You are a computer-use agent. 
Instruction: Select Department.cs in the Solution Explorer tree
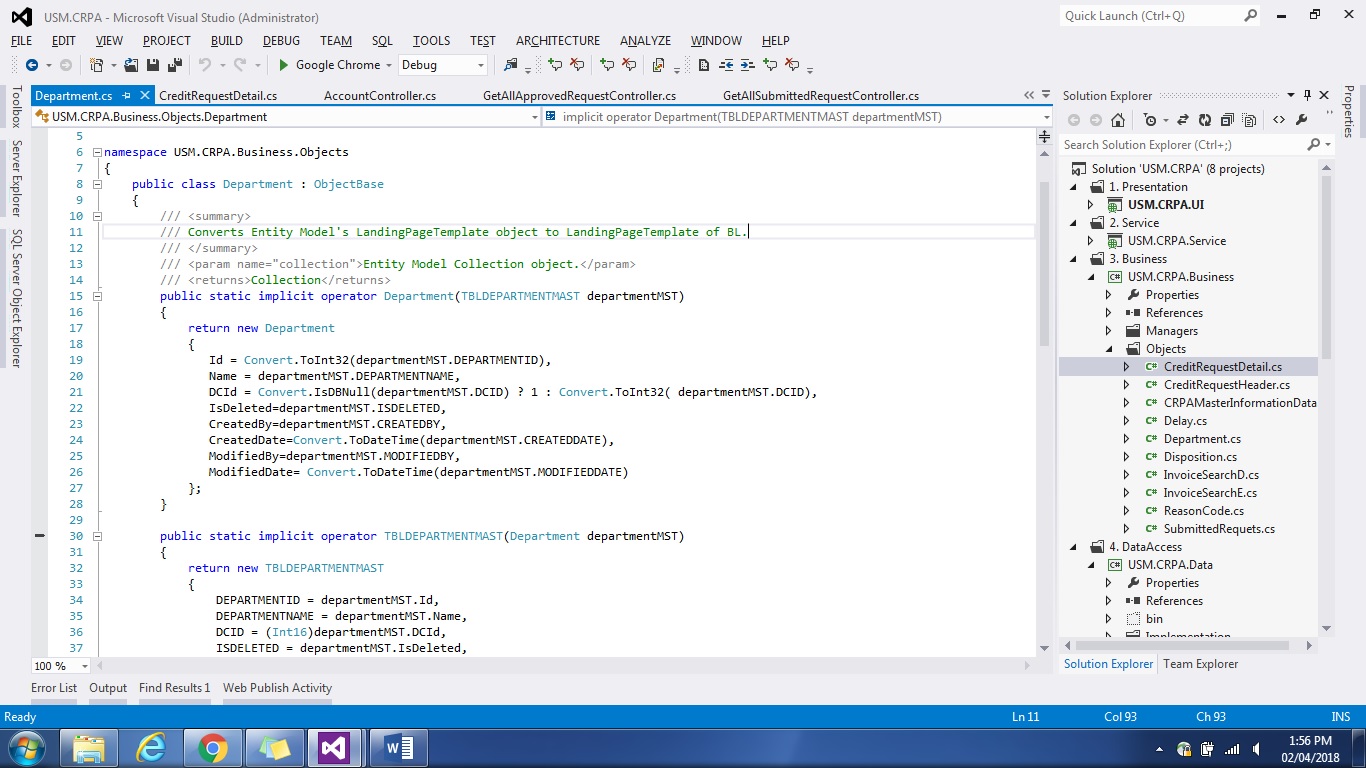[1201, 439]
